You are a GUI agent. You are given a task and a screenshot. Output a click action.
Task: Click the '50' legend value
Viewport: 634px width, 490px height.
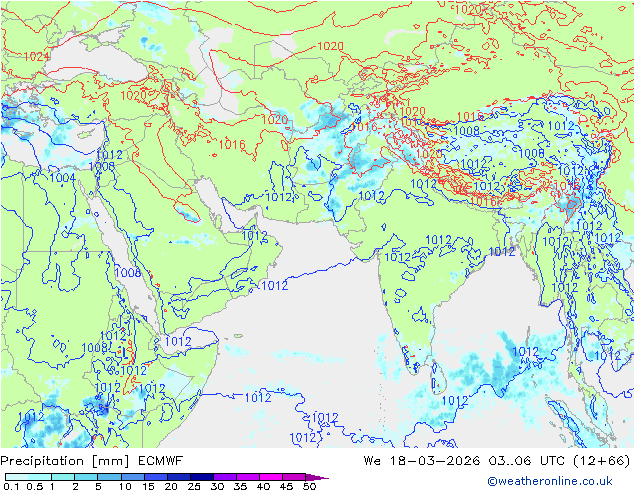[309, 486]
